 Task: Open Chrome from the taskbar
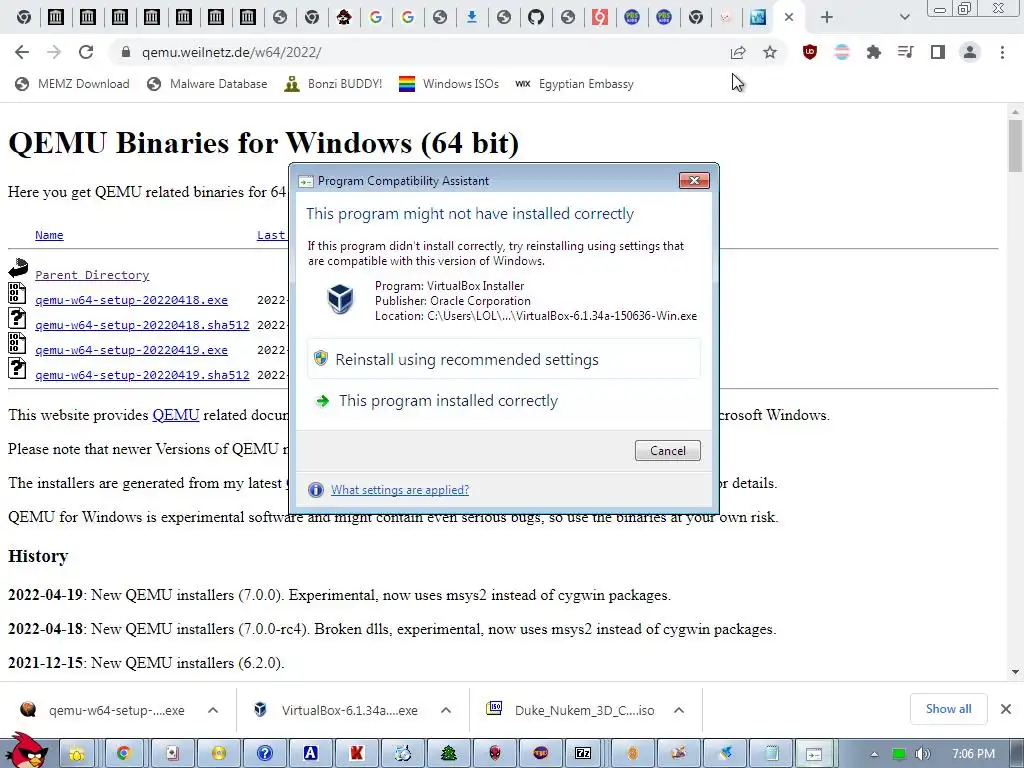click(123, 754)
